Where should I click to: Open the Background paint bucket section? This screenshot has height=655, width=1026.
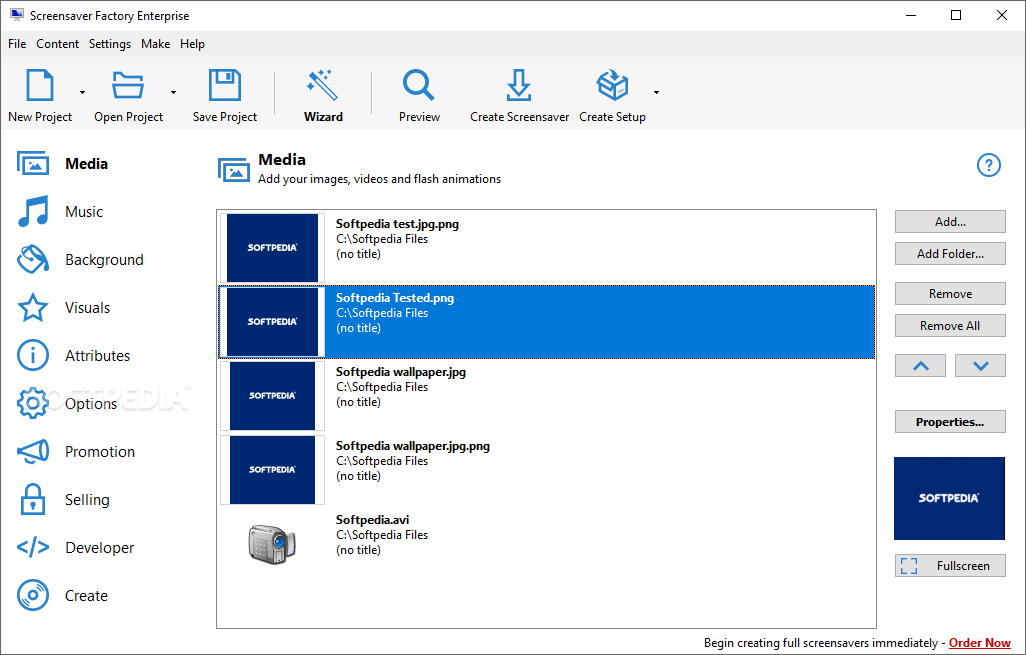click(x=33, y=259)
